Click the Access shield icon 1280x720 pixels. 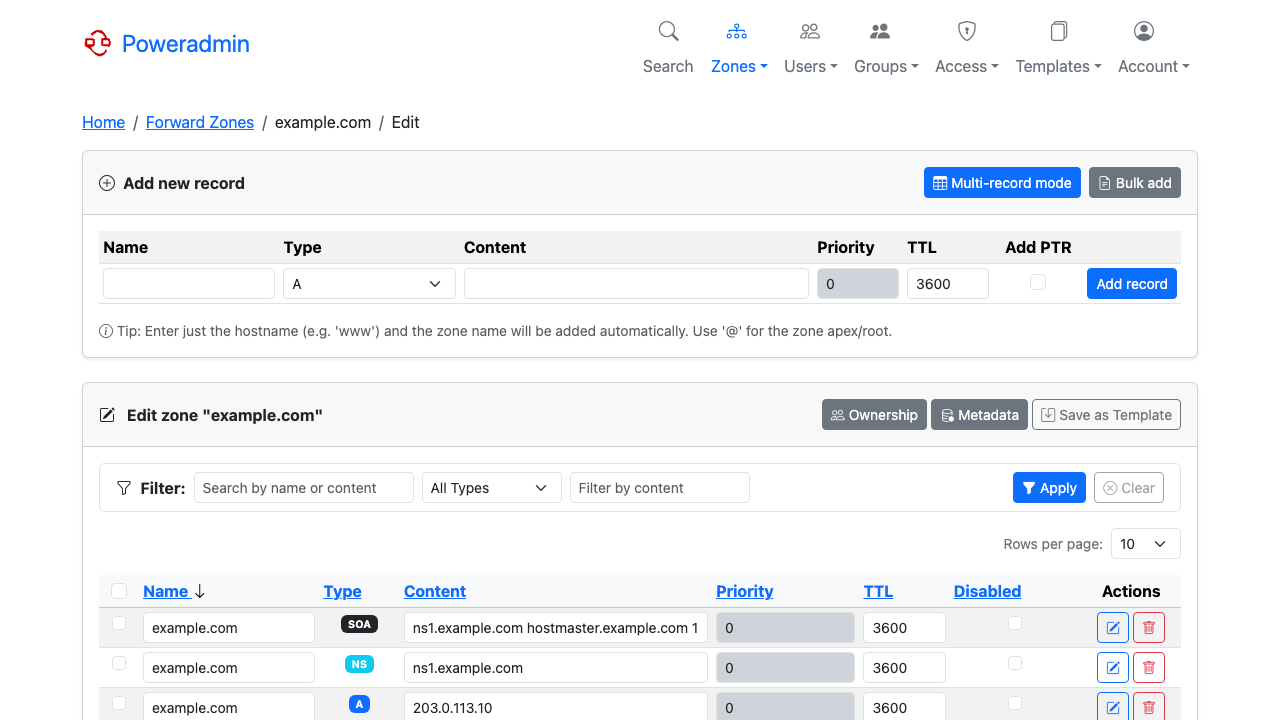[967, 31]
